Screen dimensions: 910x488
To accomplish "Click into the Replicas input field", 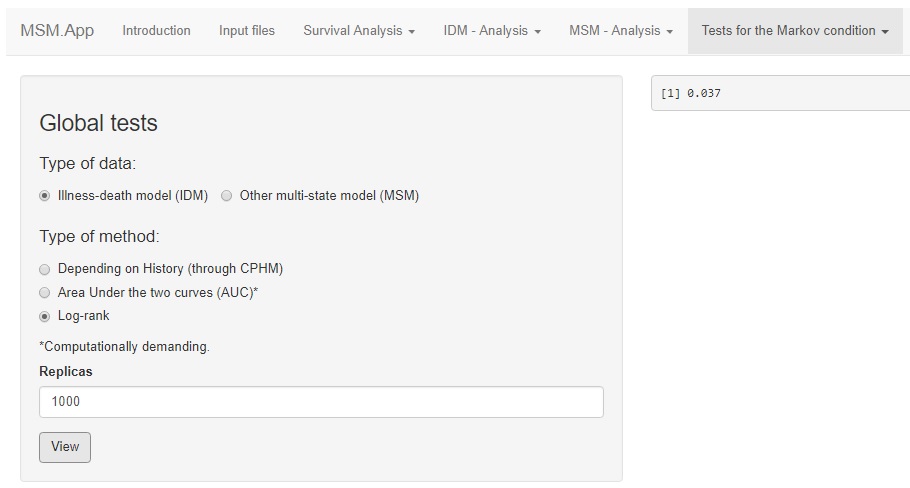I will tap(321, 402).
